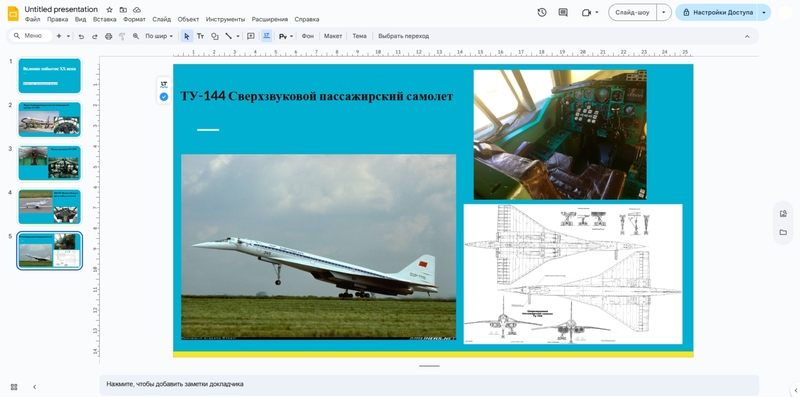Select the shape tool
The height and width of the screenshot is (397, 800).
click(x=215, y=36)
